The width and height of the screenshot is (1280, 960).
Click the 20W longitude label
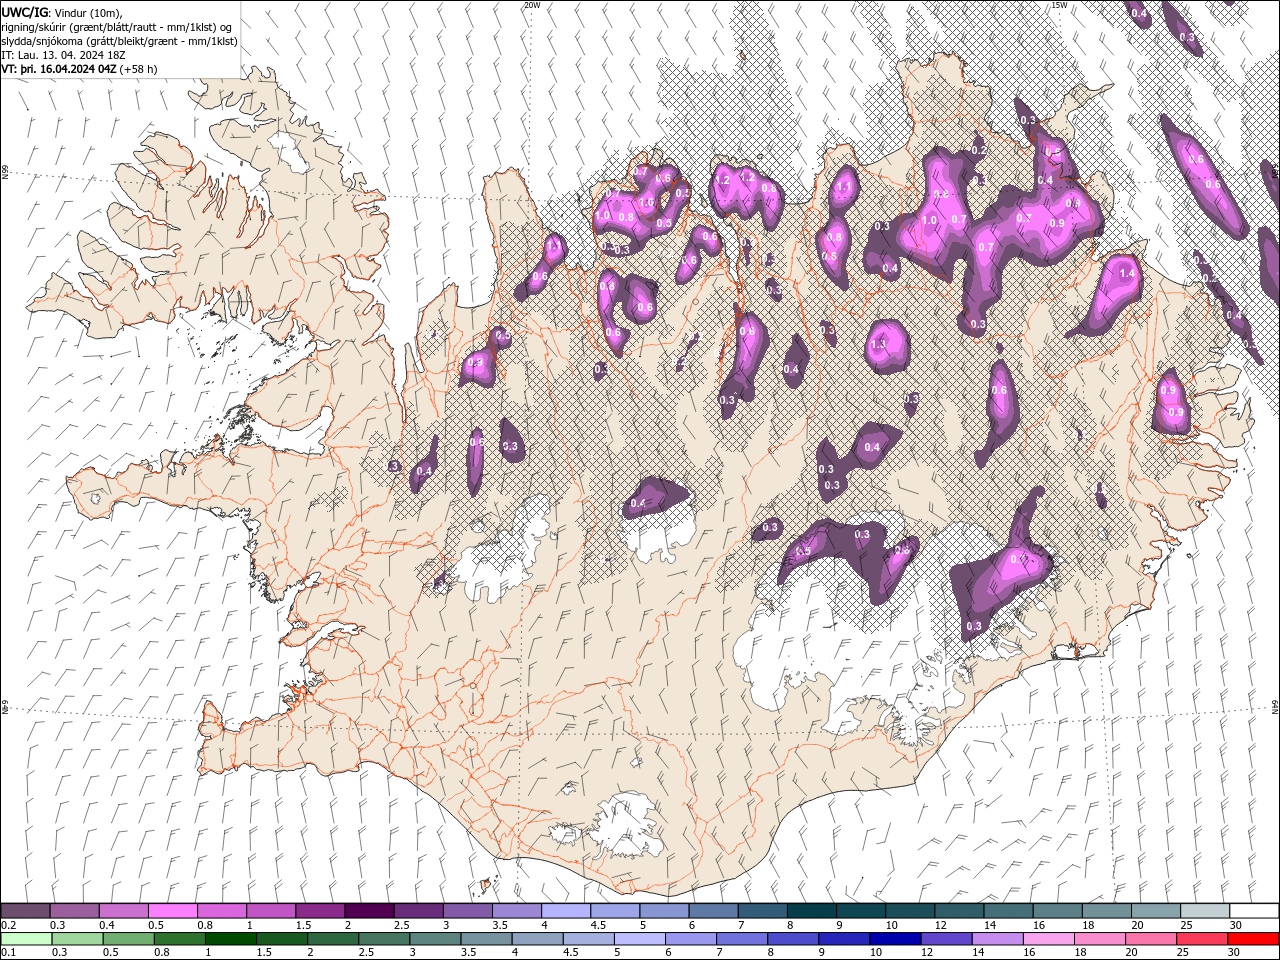coord(532,5)
